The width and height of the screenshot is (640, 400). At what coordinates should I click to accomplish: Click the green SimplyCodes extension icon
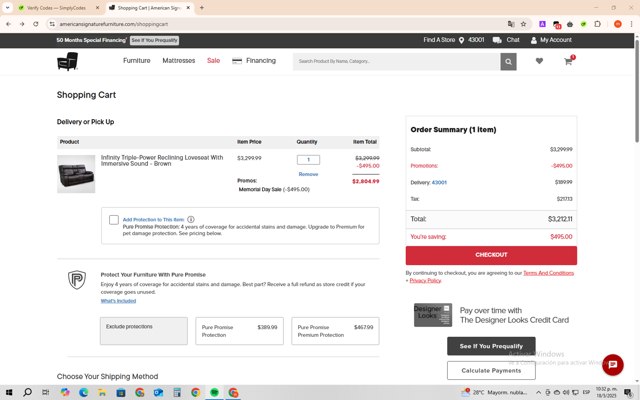click(x=584, y=24)
